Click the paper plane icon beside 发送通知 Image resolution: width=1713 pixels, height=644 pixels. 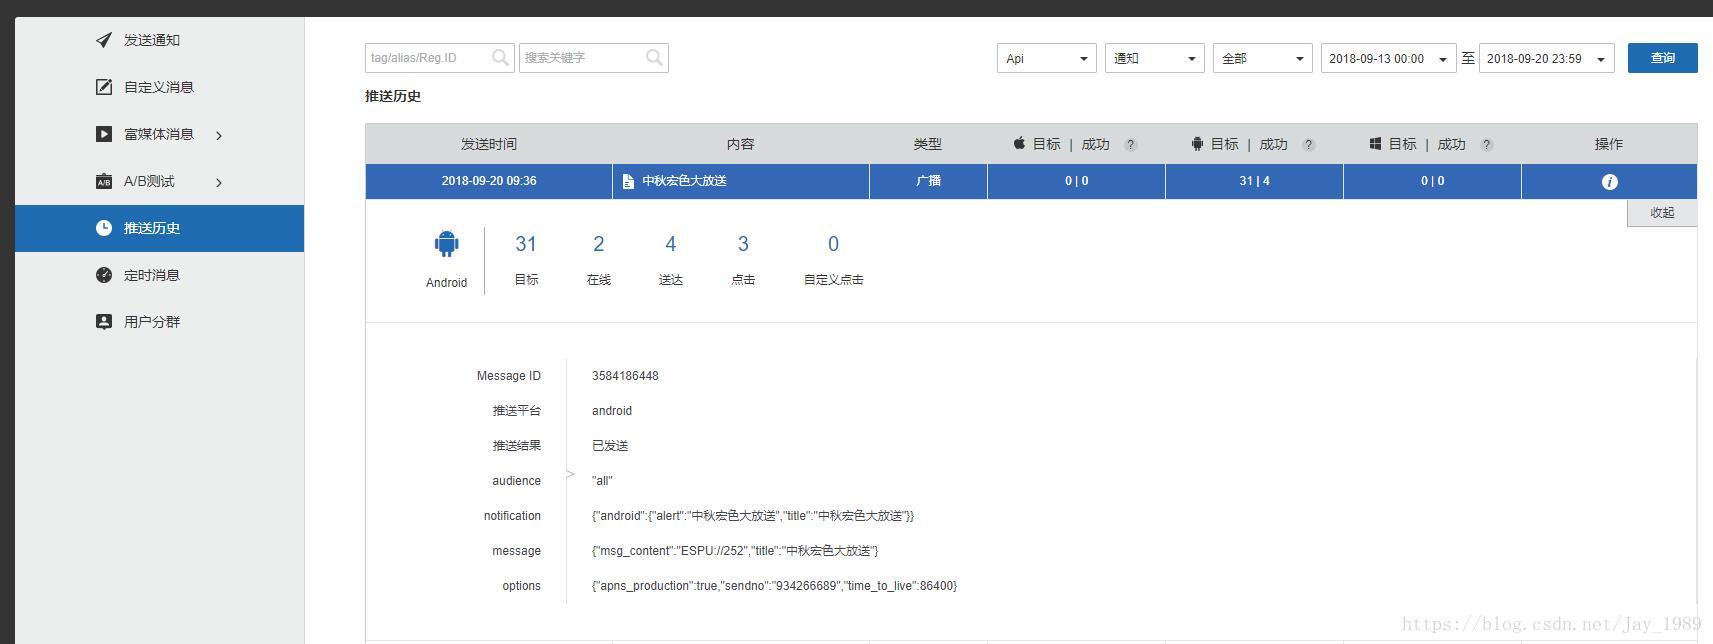coord(104,40)
